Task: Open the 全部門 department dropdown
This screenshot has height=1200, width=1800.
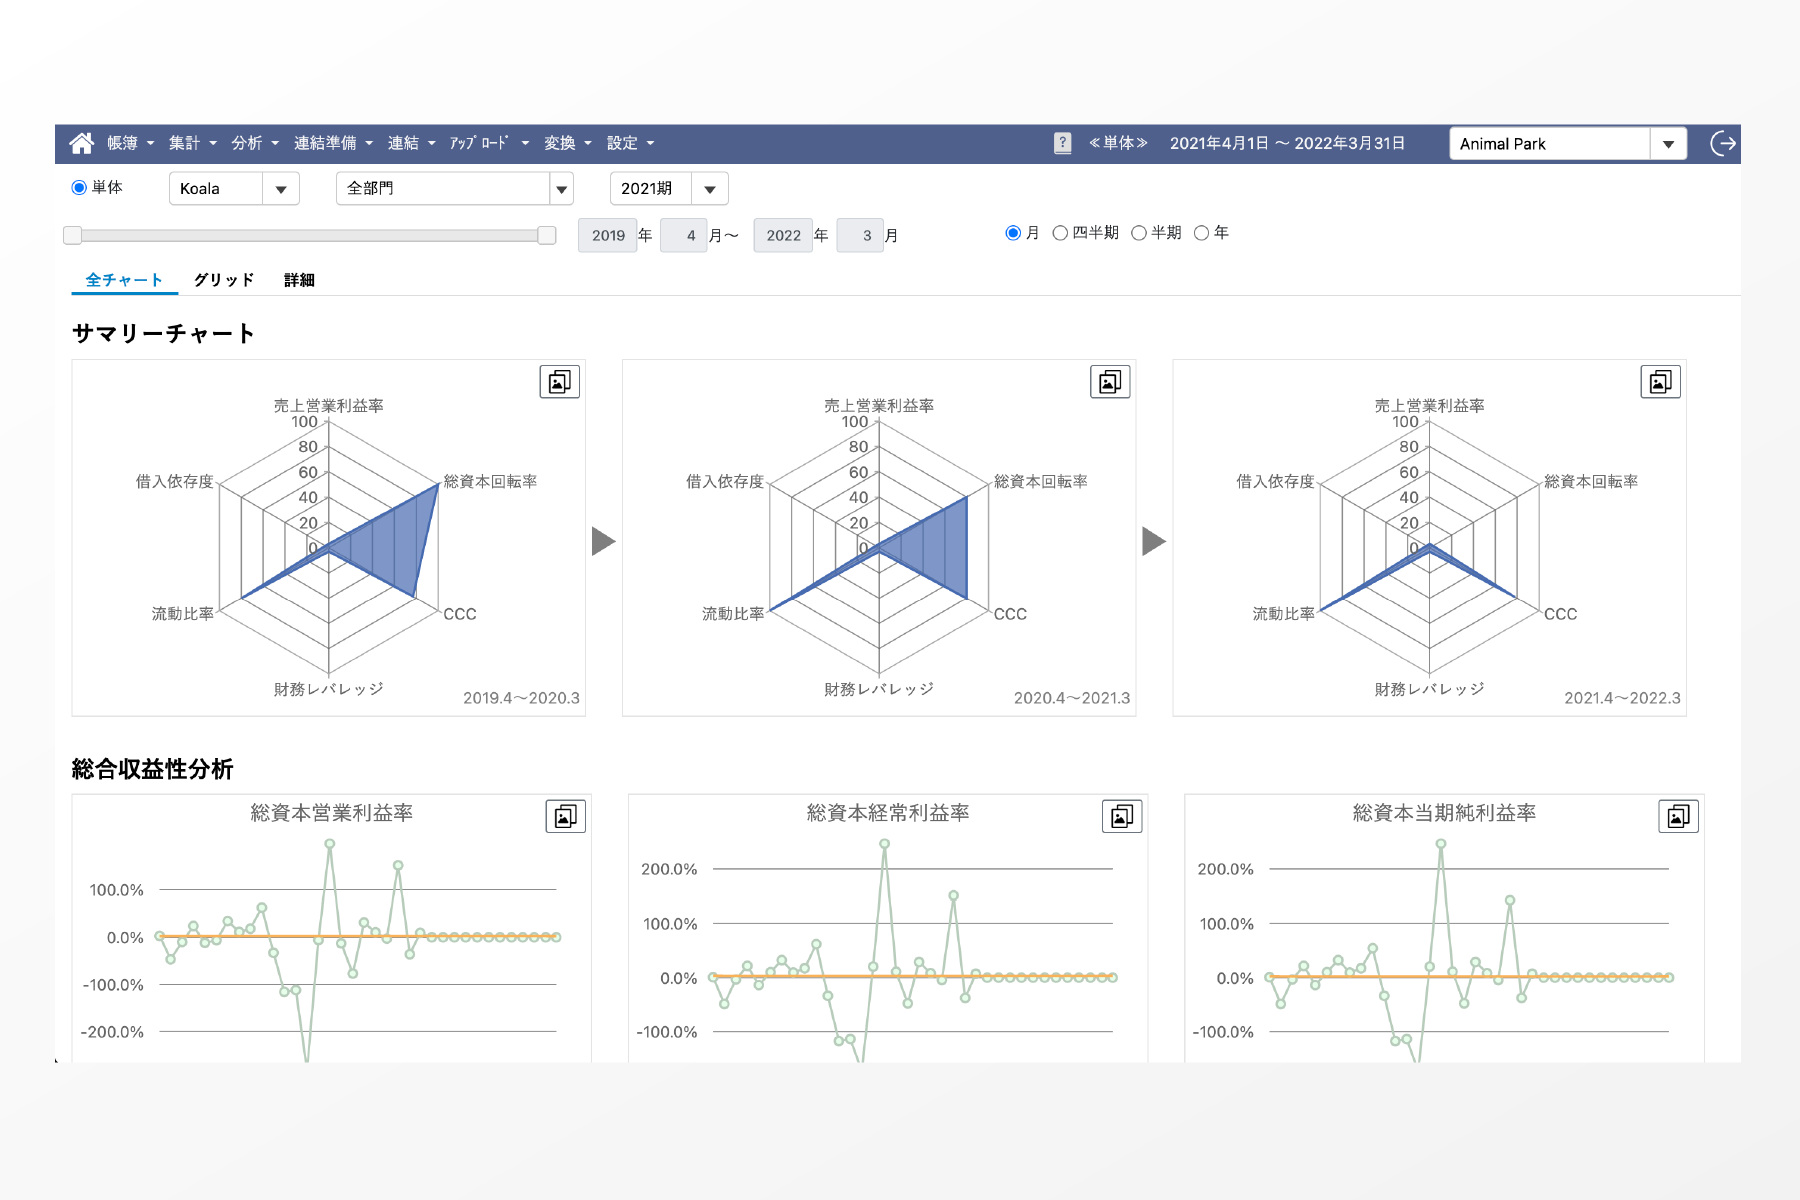Action: point(561,189)
